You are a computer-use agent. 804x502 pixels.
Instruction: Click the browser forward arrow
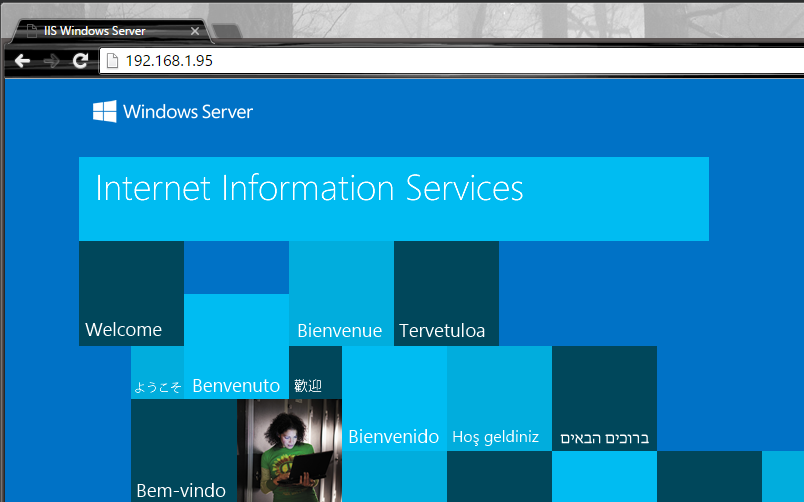click(51, 62)
